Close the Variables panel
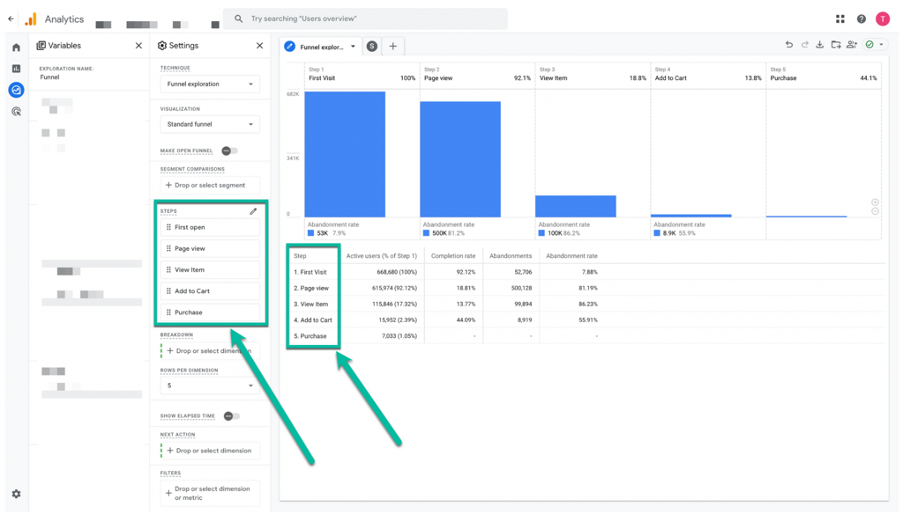Image resolution: width=904 pixels, height=514 pixels. click(x=138, y=46)
